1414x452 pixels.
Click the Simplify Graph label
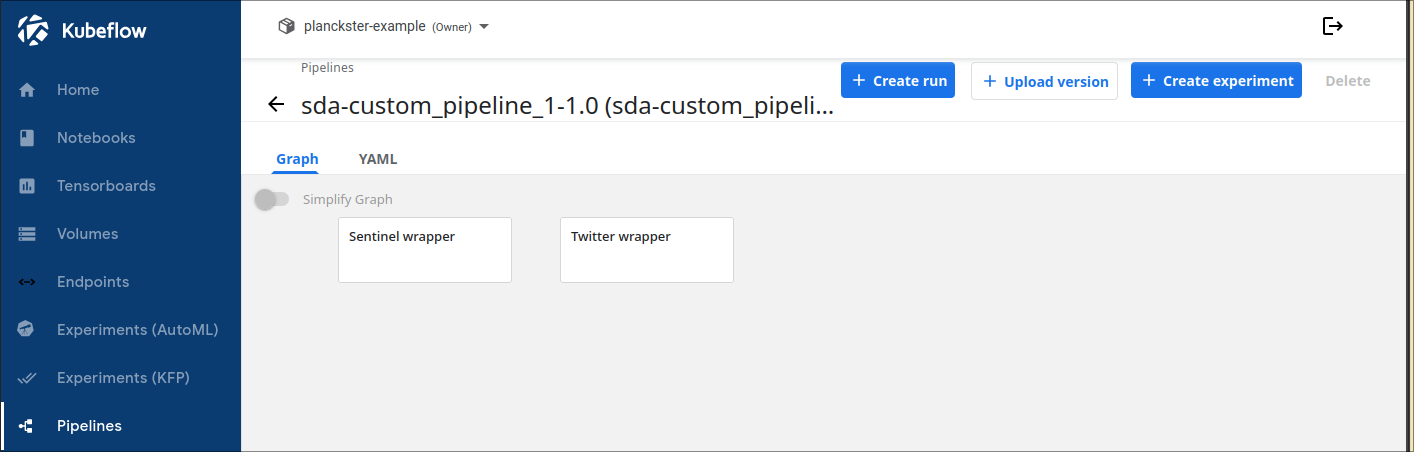[x=348, y=200]
